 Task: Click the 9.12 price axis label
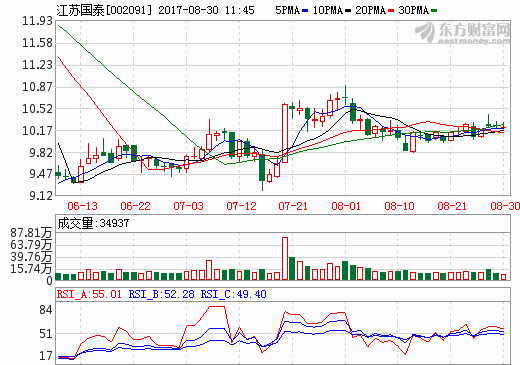click(x=41, y=196)
